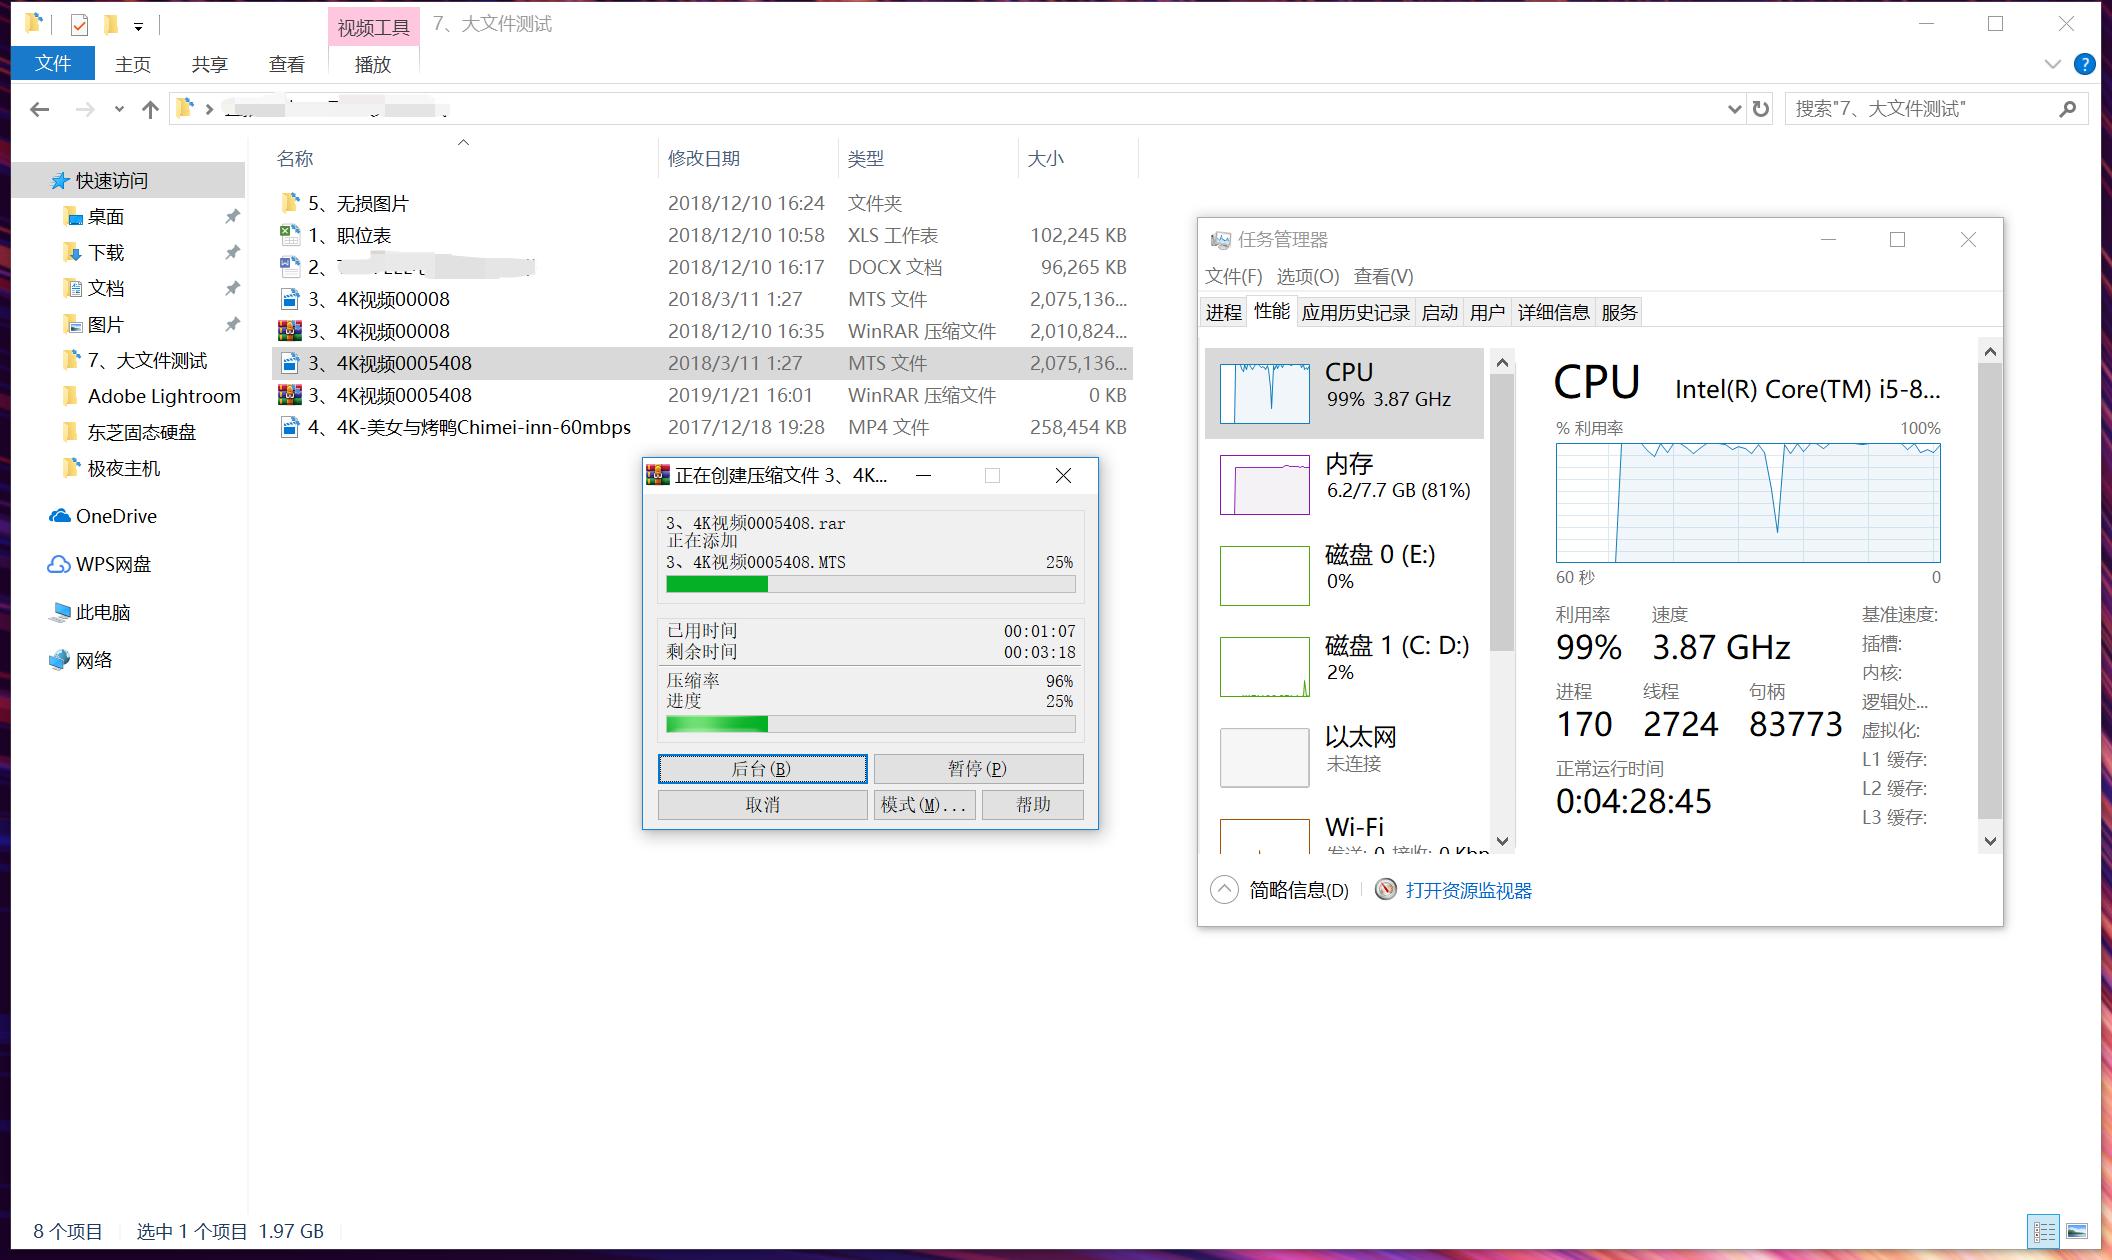
Task: Open recent locations dropdown arrow
Action: 119,109
